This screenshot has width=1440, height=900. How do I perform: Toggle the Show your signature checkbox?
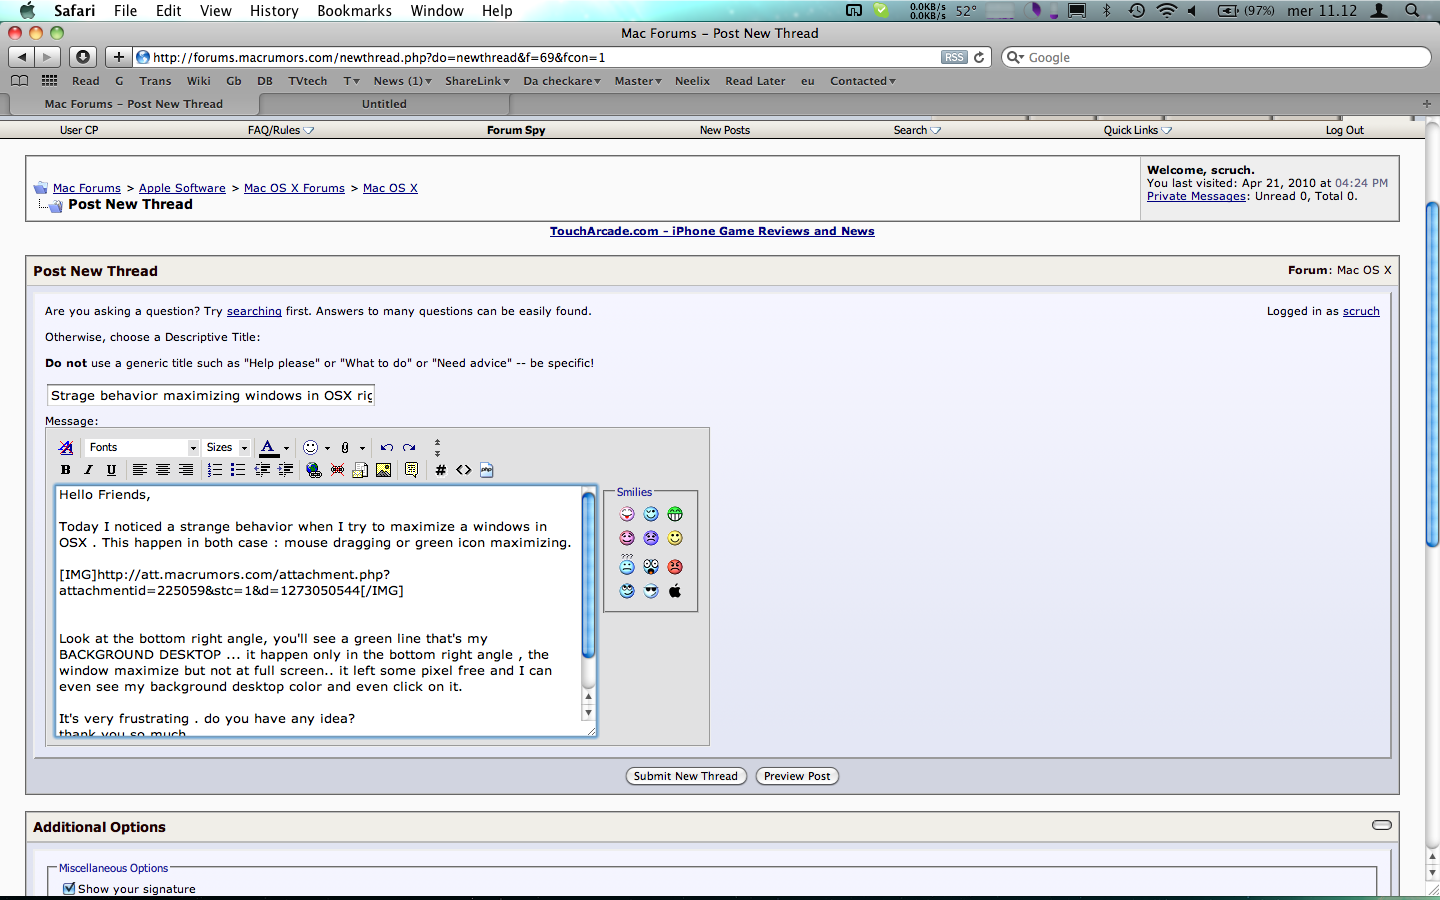69,888
